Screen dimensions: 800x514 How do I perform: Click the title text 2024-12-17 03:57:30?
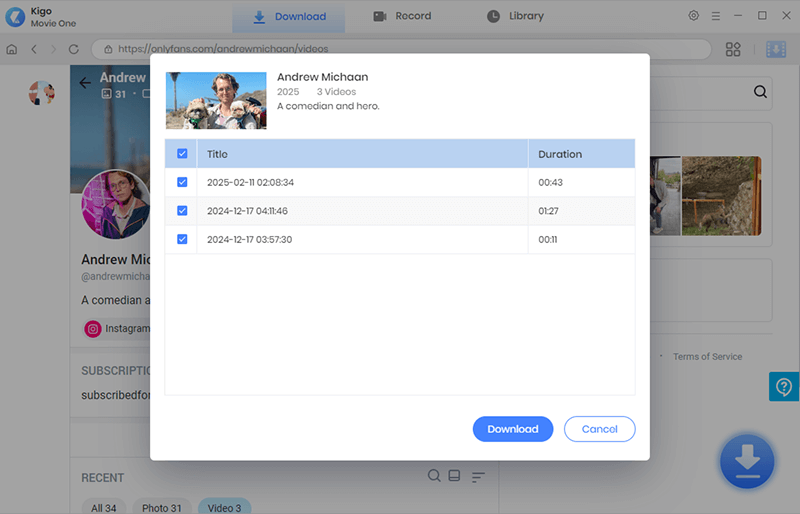click(x=249, y=240)
